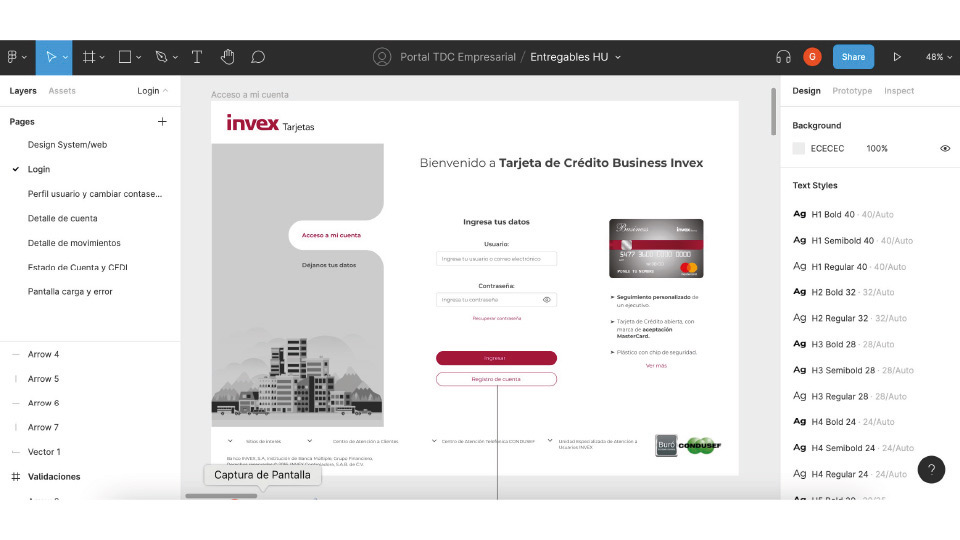The image size is (960, 540).
Task: Click the ECECEC hex color value
Action: click(x=827, y=148)
